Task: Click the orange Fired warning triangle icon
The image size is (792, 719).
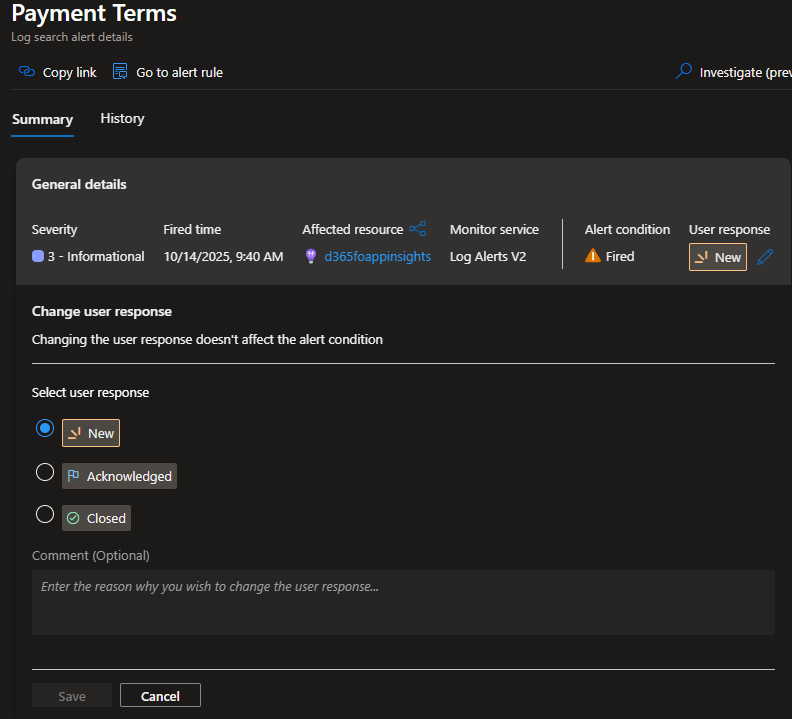Action: 593,256
